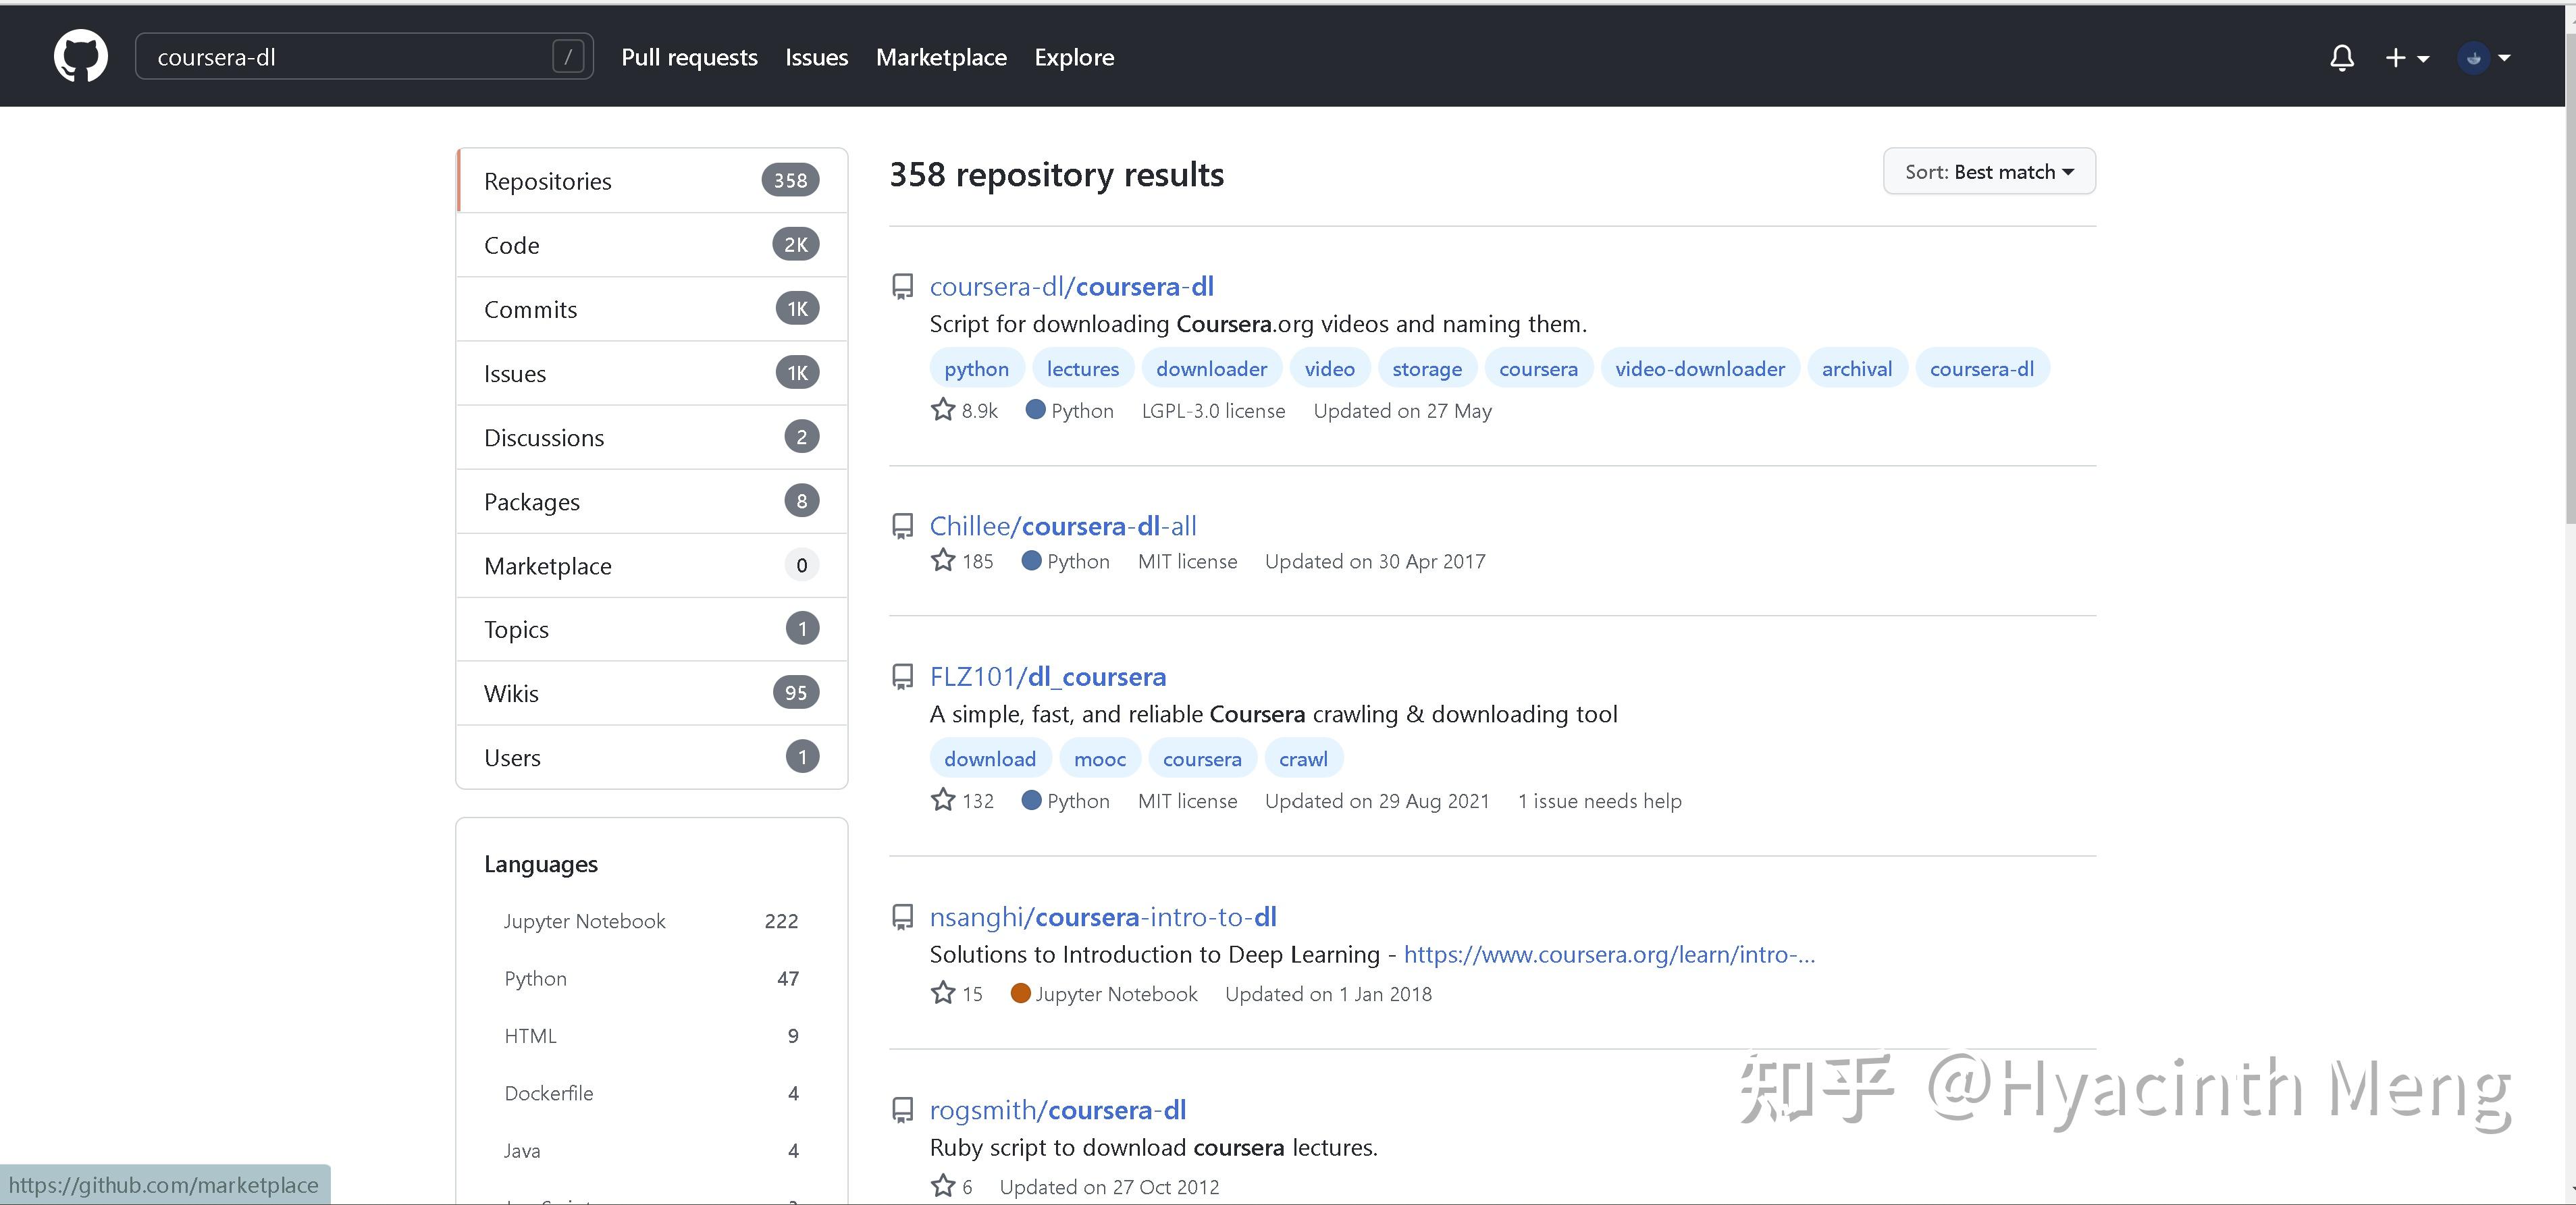Open the 1 issue needs help link
This screenshot has width=2576, height=1205.
tap(1599, 801)
